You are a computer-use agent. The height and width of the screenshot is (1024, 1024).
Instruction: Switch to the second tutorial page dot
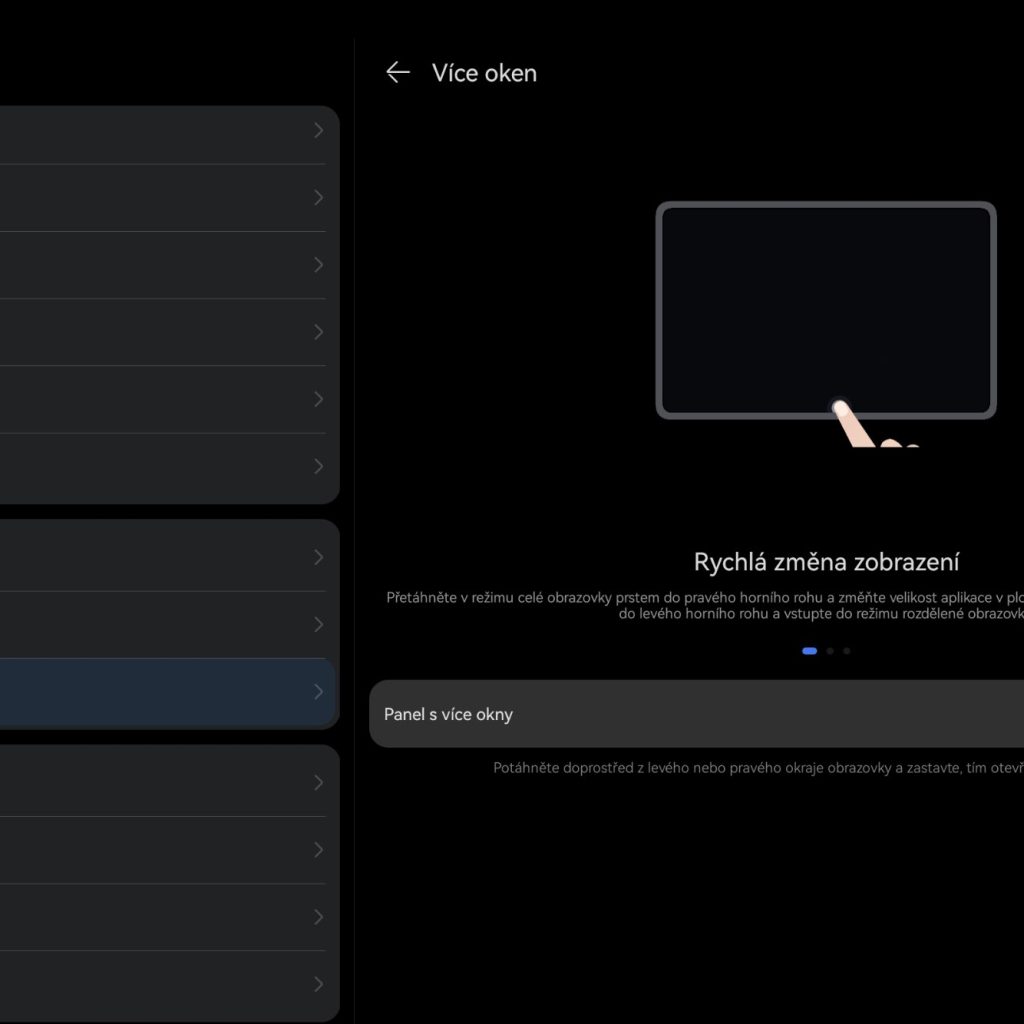click(830, 651)
